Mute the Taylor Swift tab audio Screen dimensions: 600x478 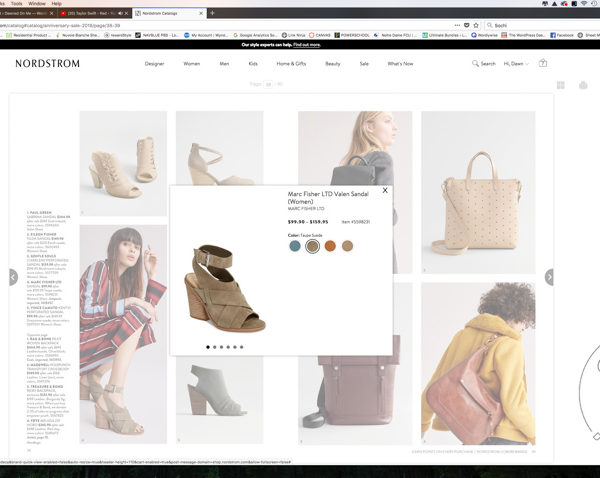(120, 13)
